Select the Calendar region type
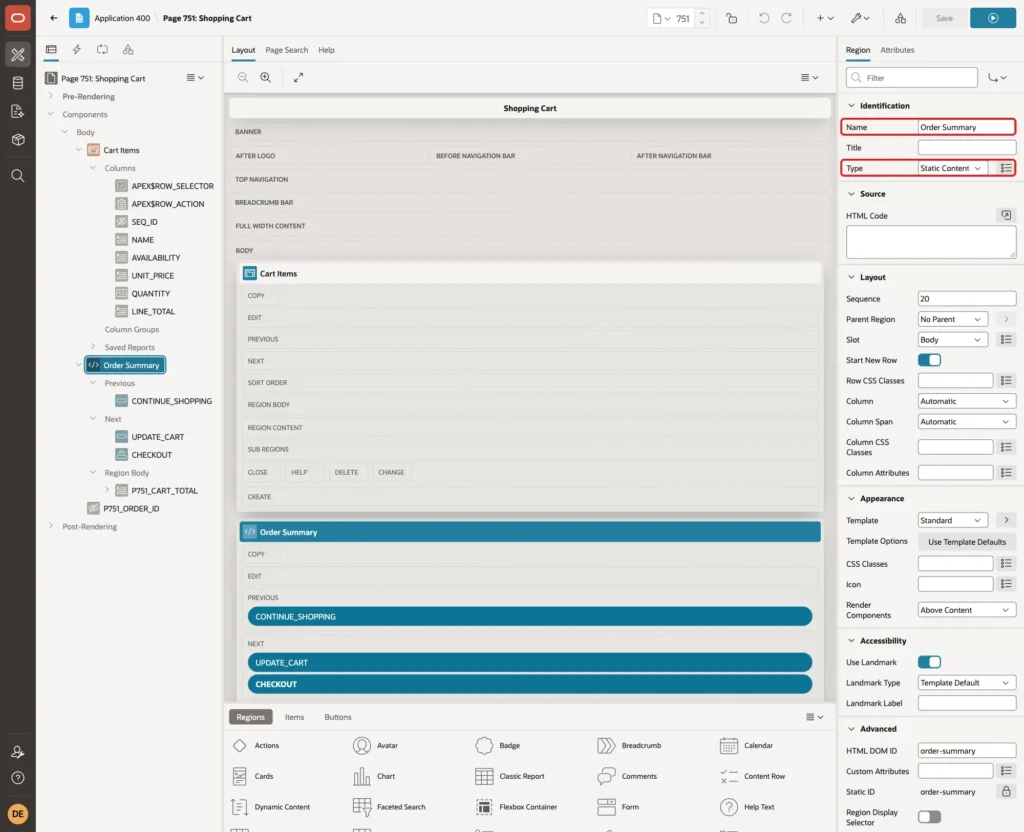This screenshot has width=1024, height=832. tap(748, 745)
